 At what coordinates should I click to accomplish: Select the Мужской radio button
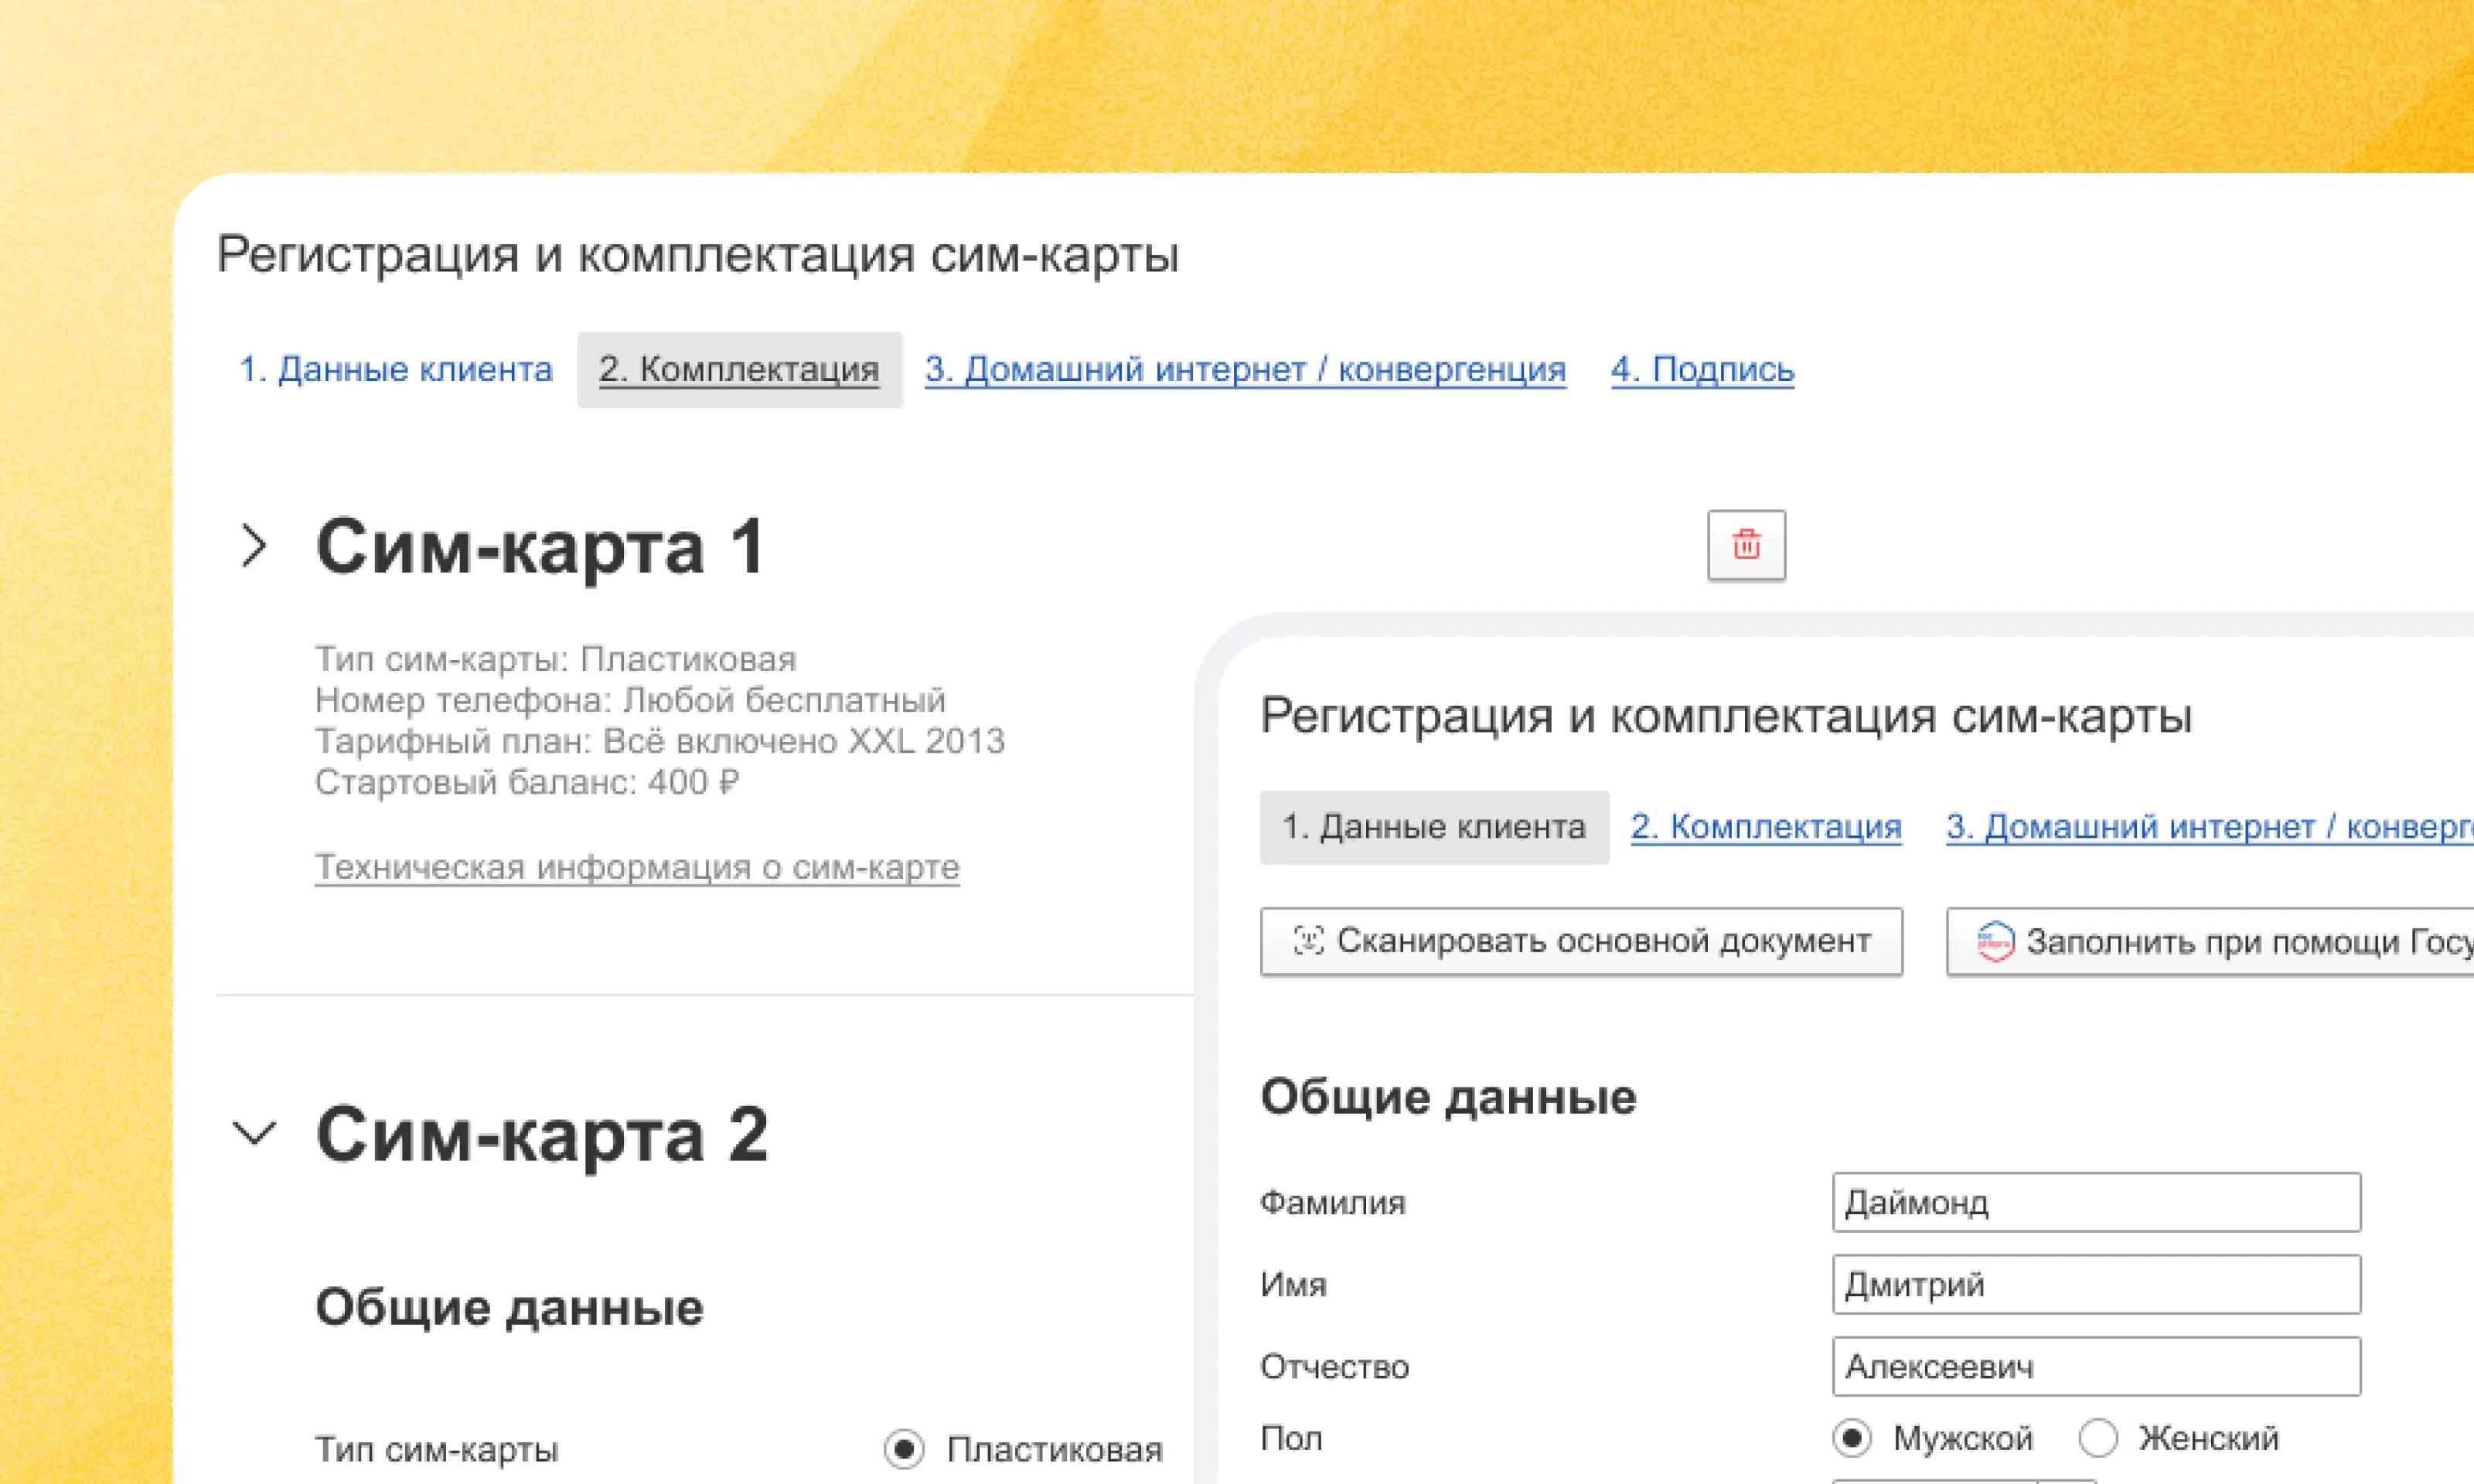click(x=1852, y=1438)
